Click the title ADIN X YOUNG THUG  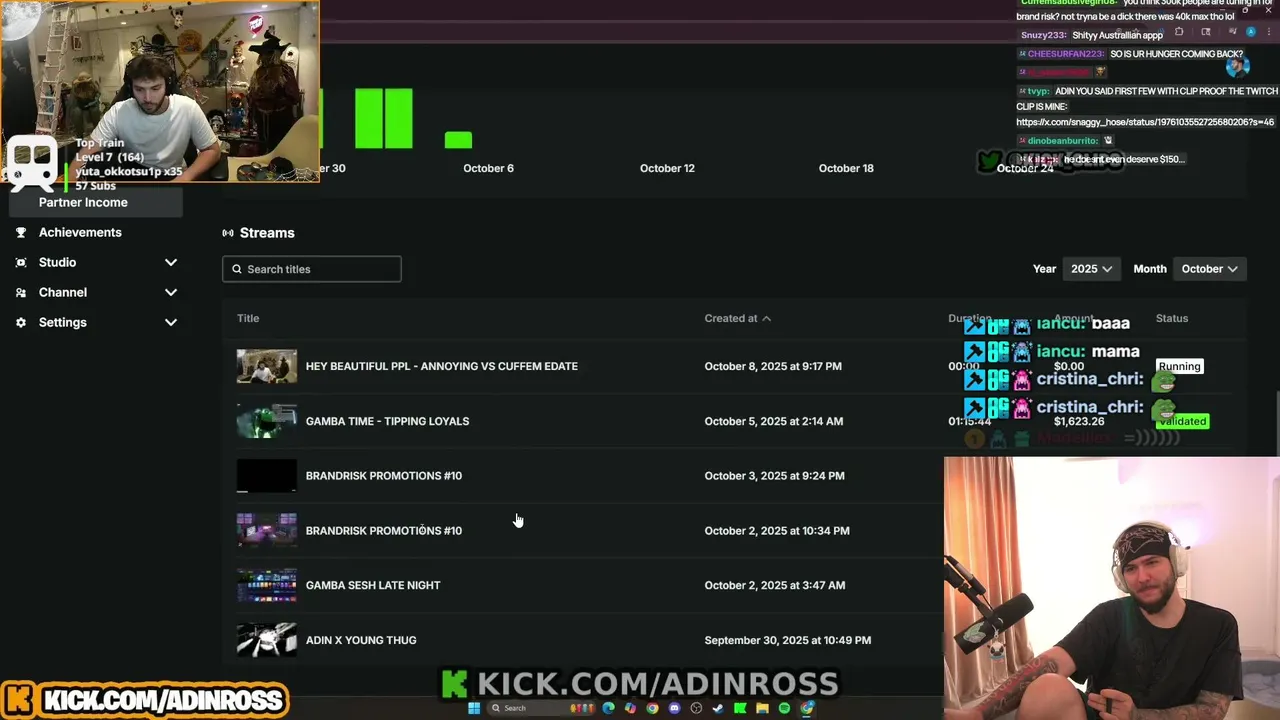tap(361, 640)
